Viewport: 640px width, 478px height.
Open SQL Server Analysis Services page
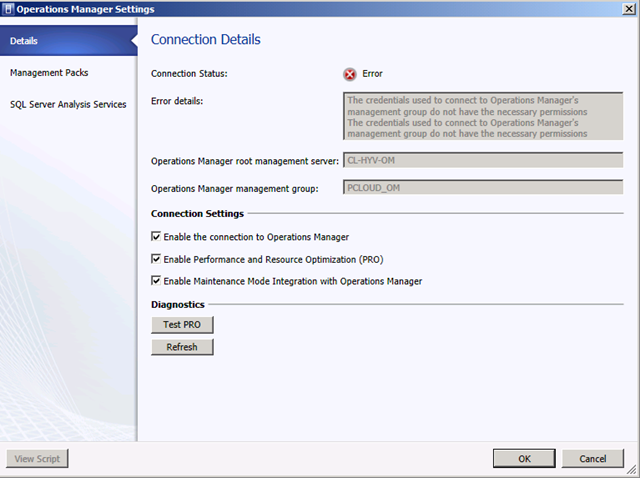68,104
